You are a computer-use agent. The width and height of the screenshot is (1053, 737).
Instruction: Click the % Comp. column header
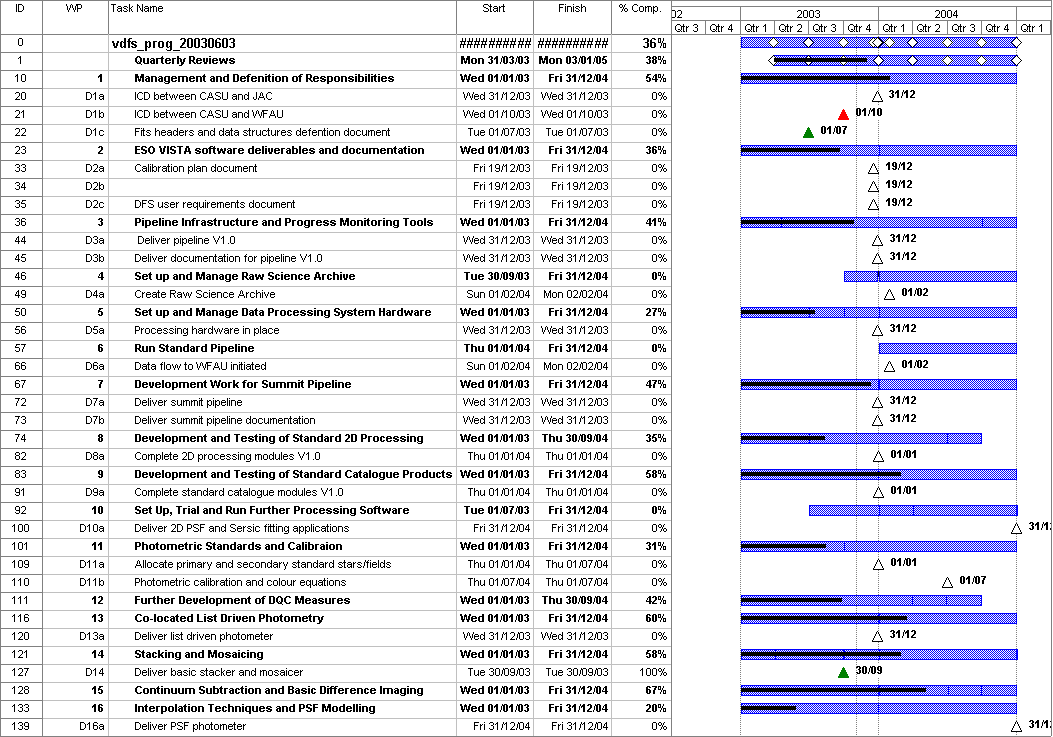[x=640, y=9]
